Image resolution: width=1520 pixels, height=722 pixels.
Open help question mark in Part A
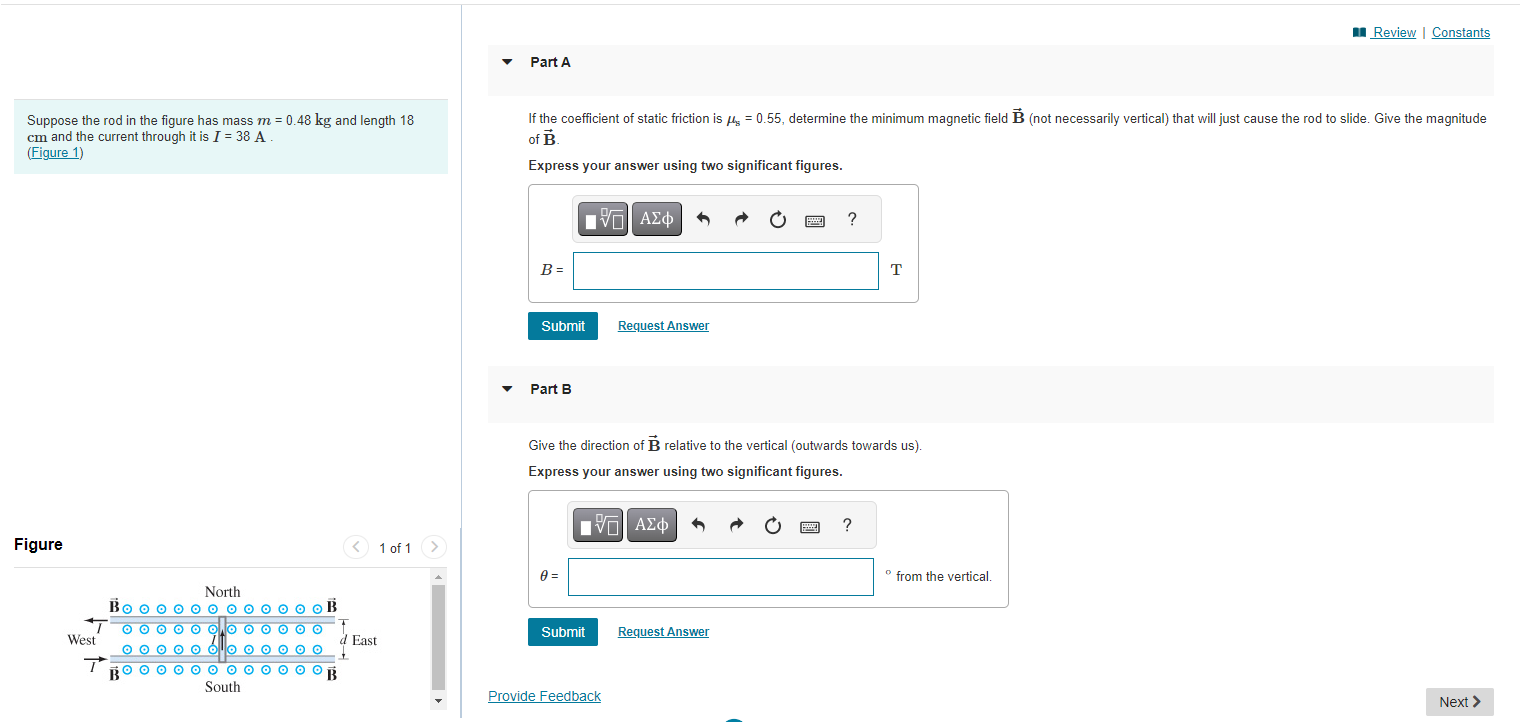click(851, 219)
